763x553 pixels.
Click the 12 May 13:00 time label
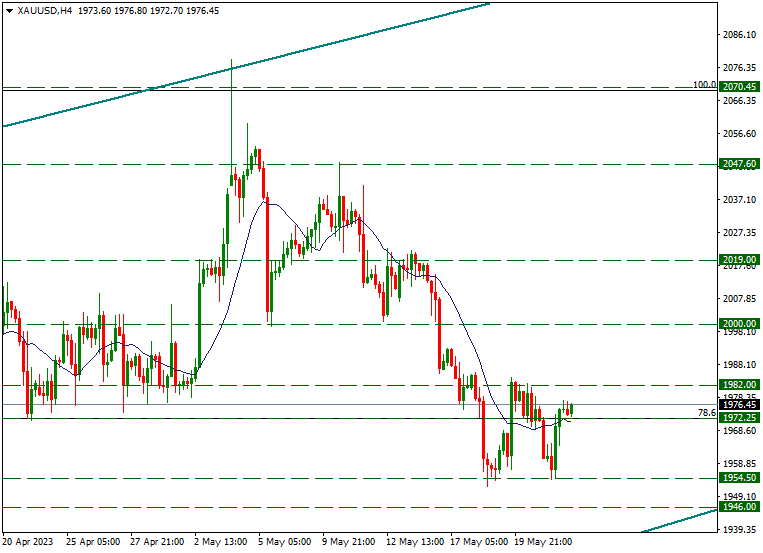[x=415, y=541]
